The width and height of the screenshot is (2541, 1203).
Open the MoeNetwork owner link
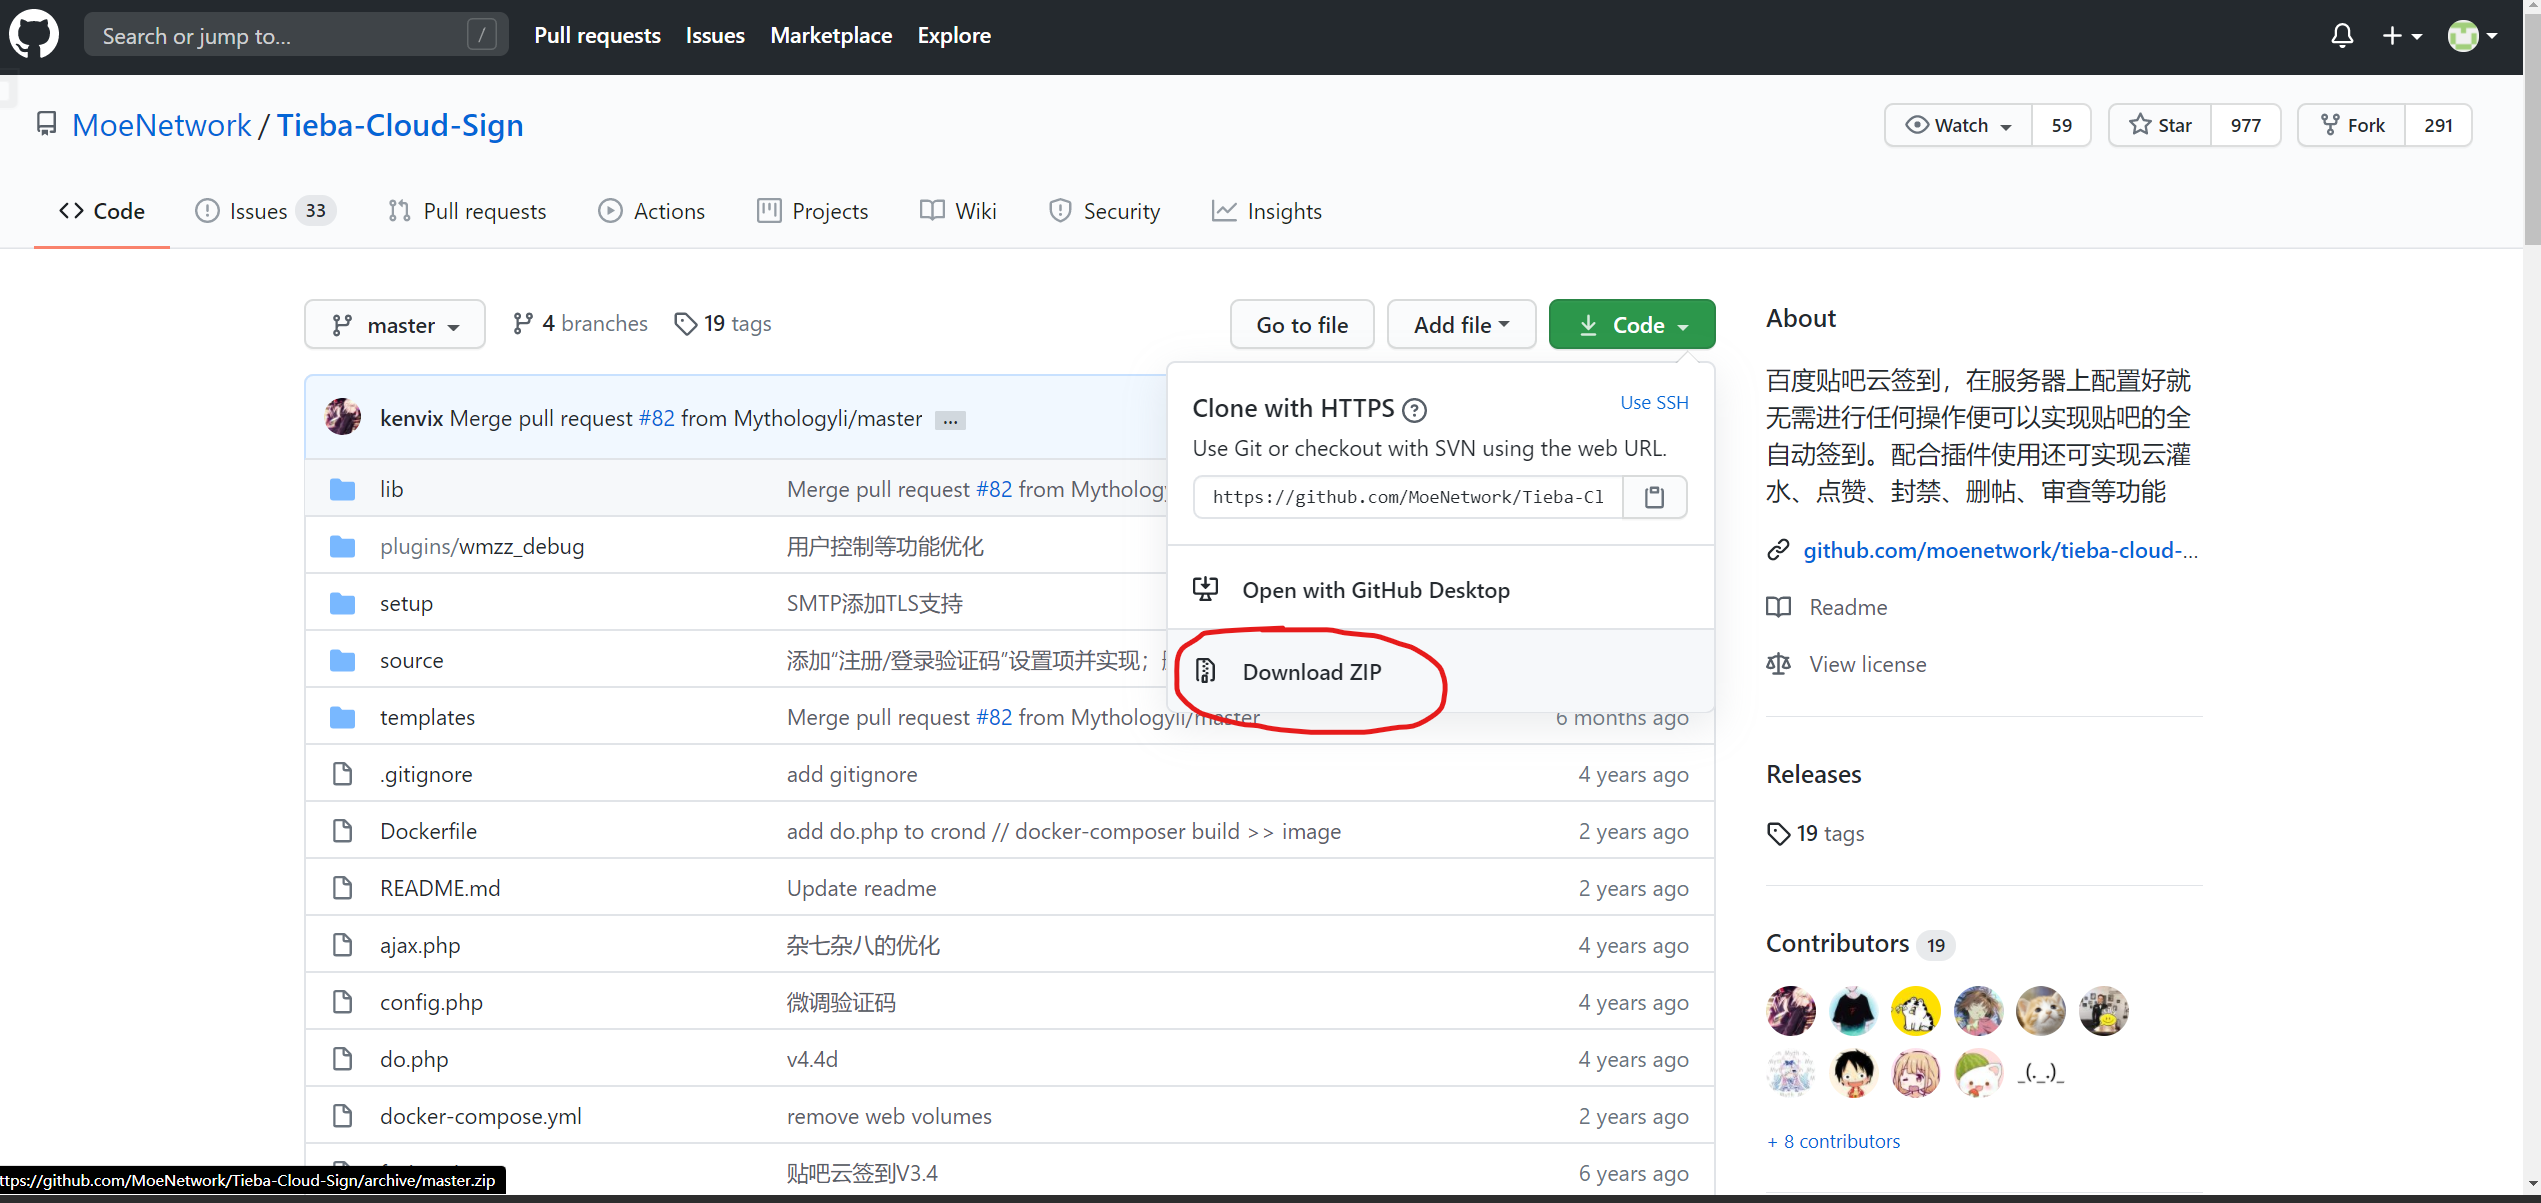tap(161, 125)
